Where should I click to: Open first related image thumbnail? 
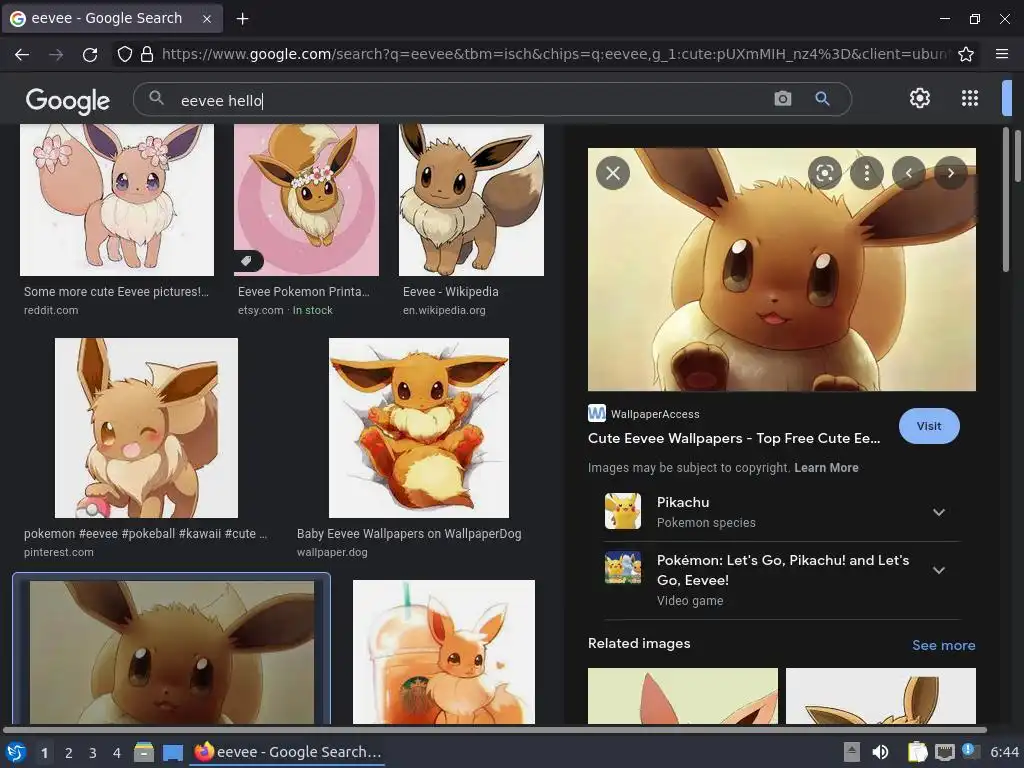682,696
